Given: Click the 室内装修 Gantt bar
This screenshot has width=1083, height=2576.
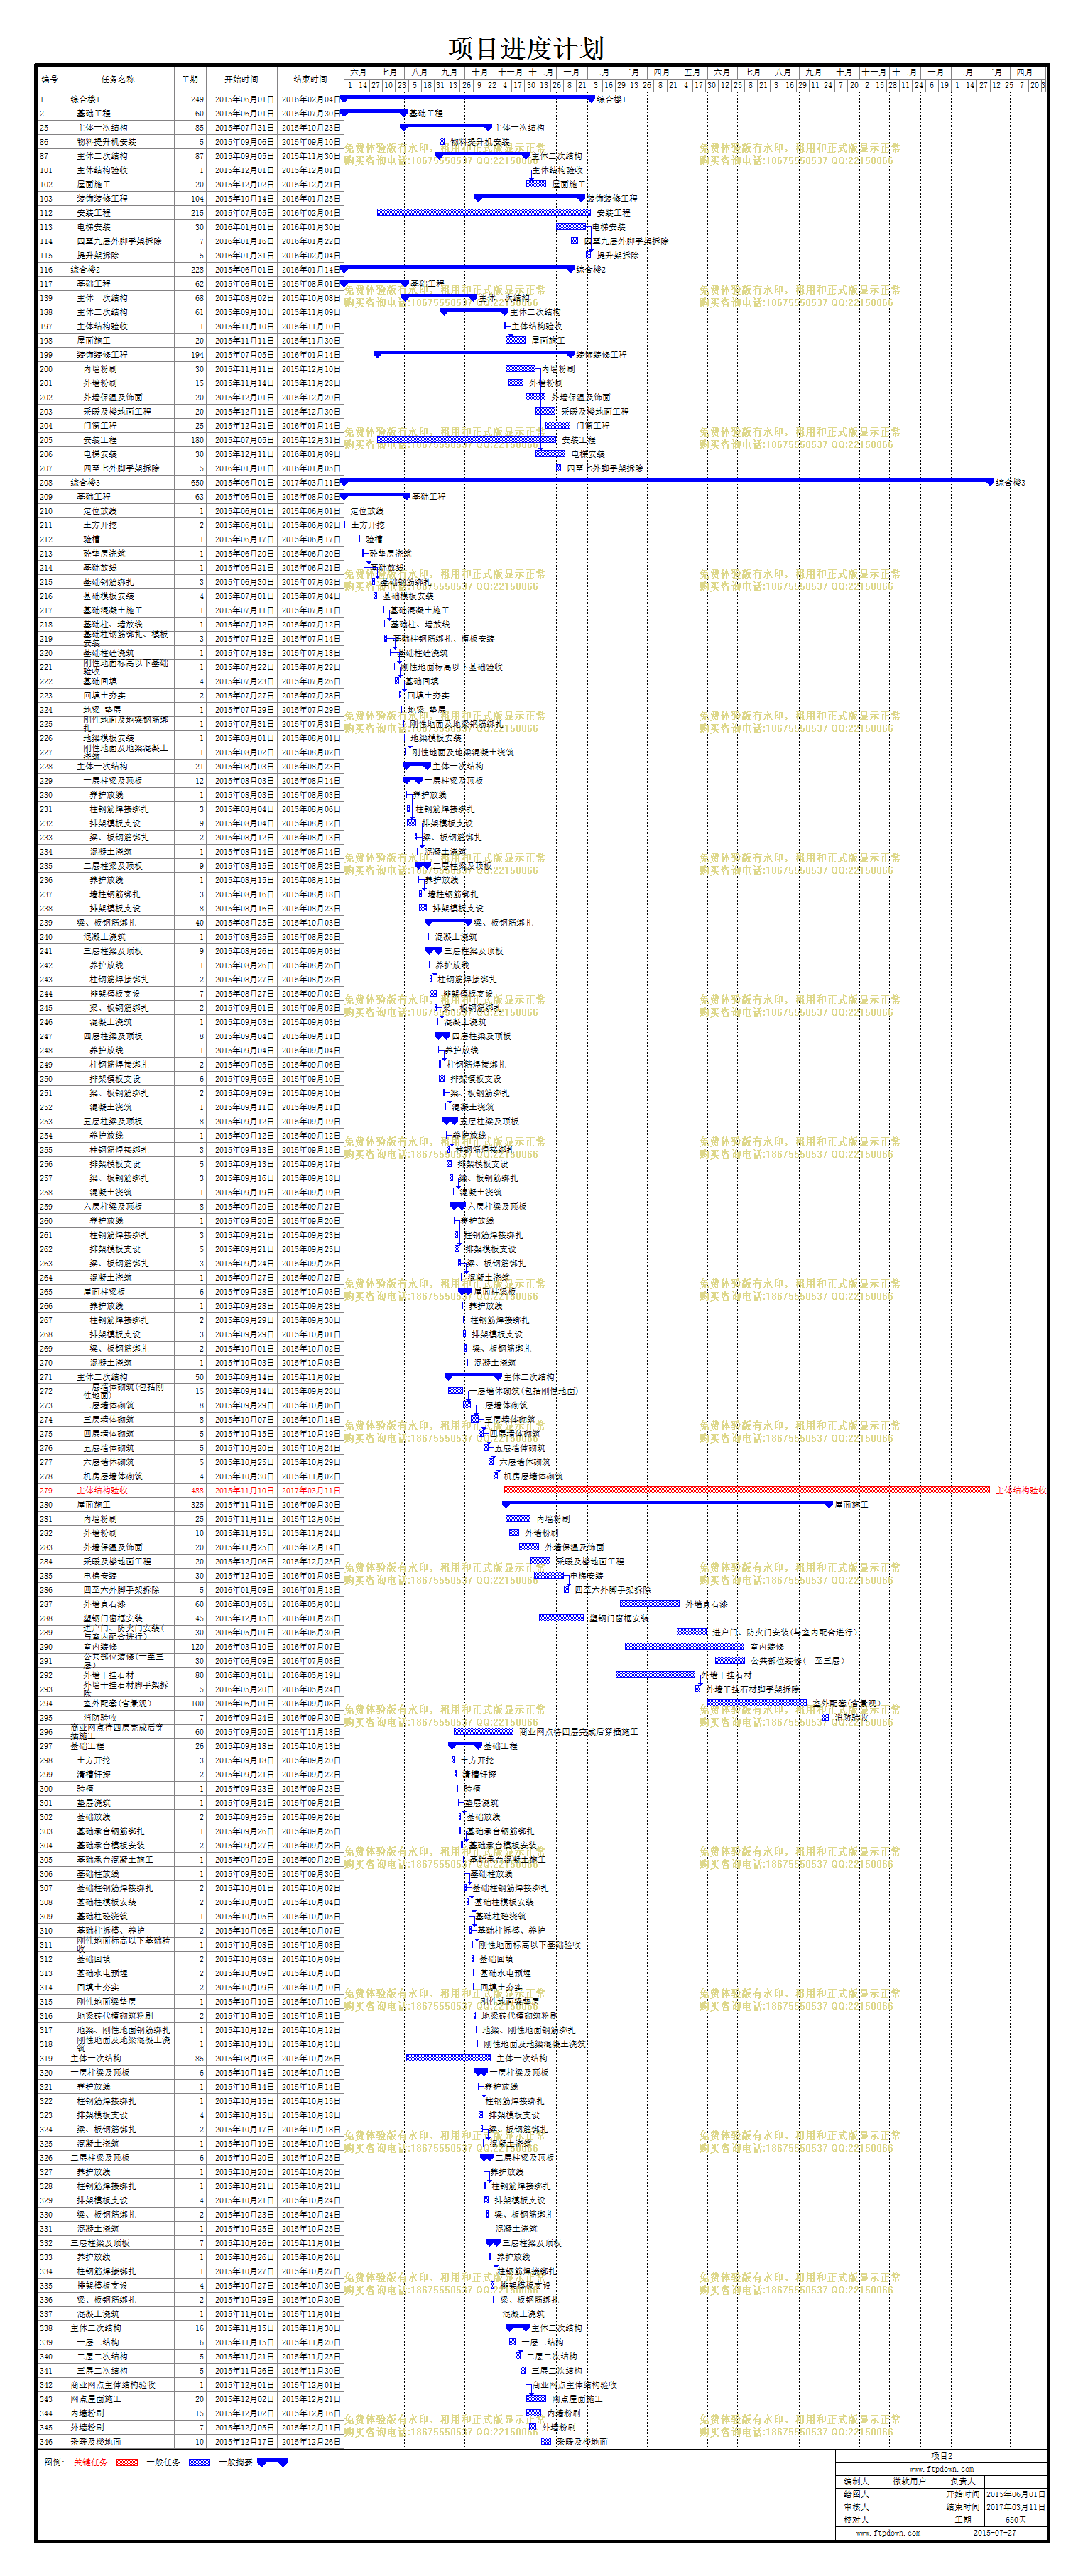Looking at the screenshot, I should [685, 1646].
